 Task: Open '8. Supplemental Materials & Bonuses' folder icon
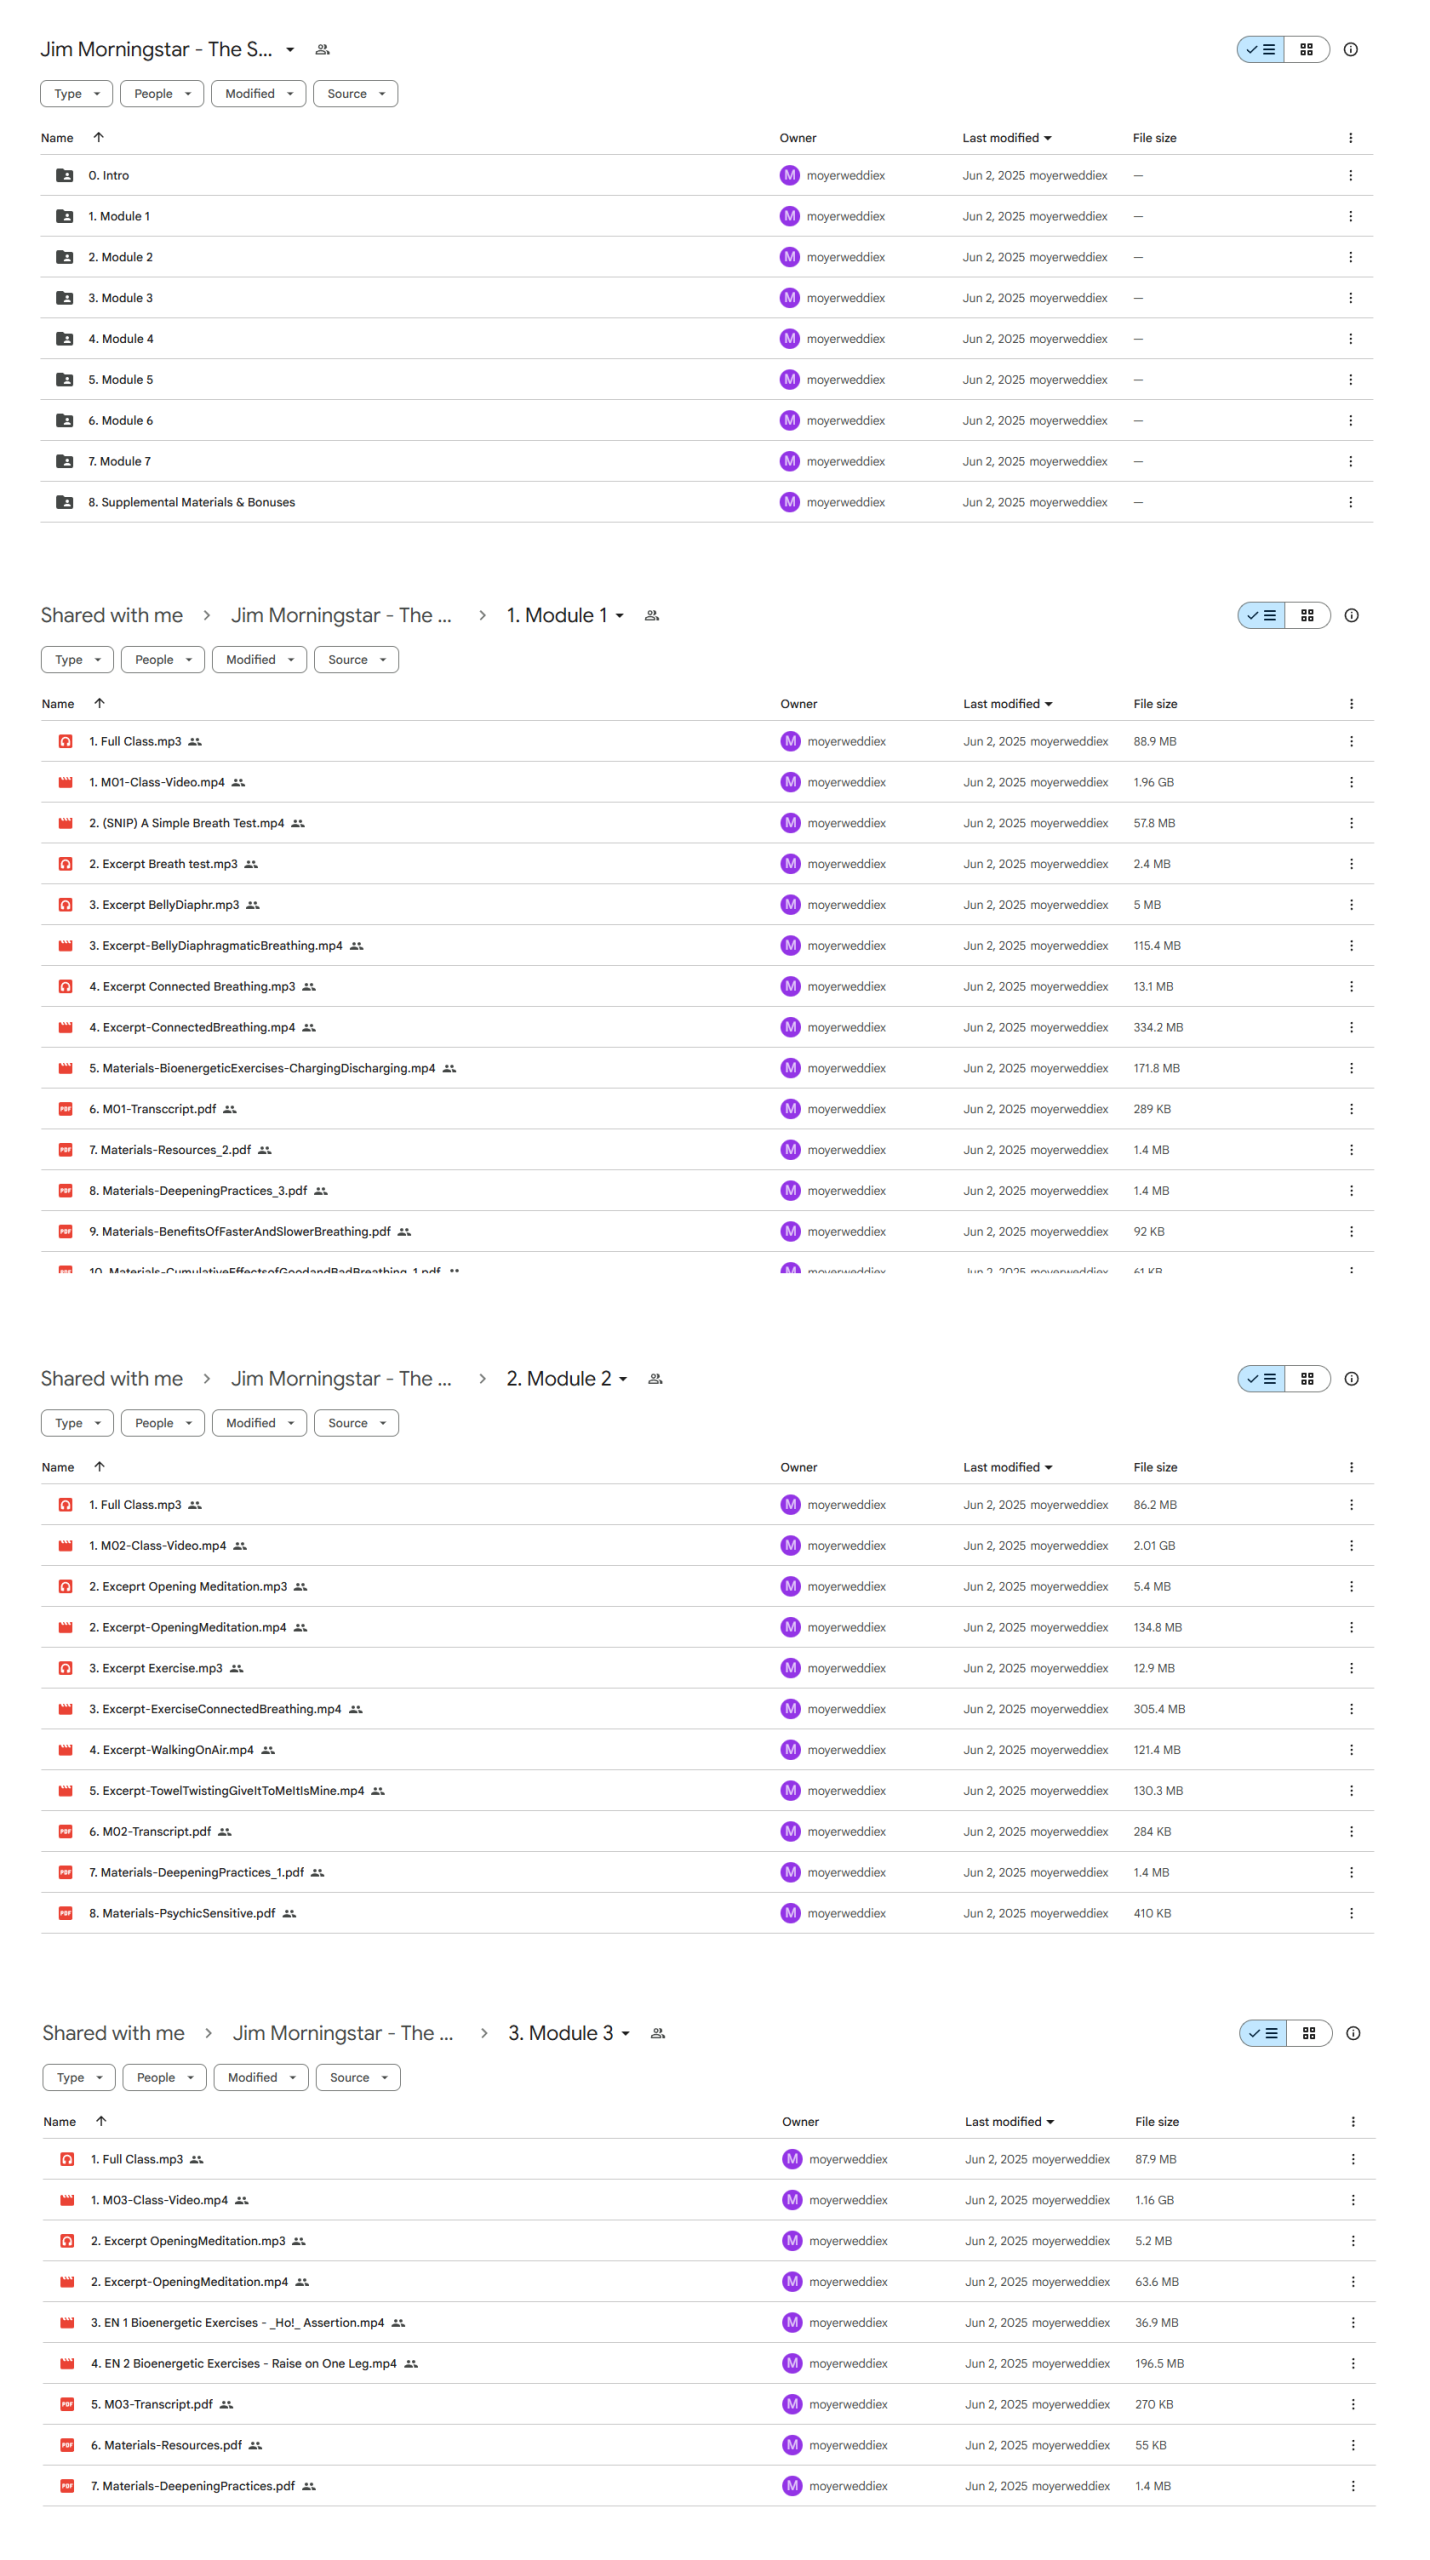pos(64,502)
